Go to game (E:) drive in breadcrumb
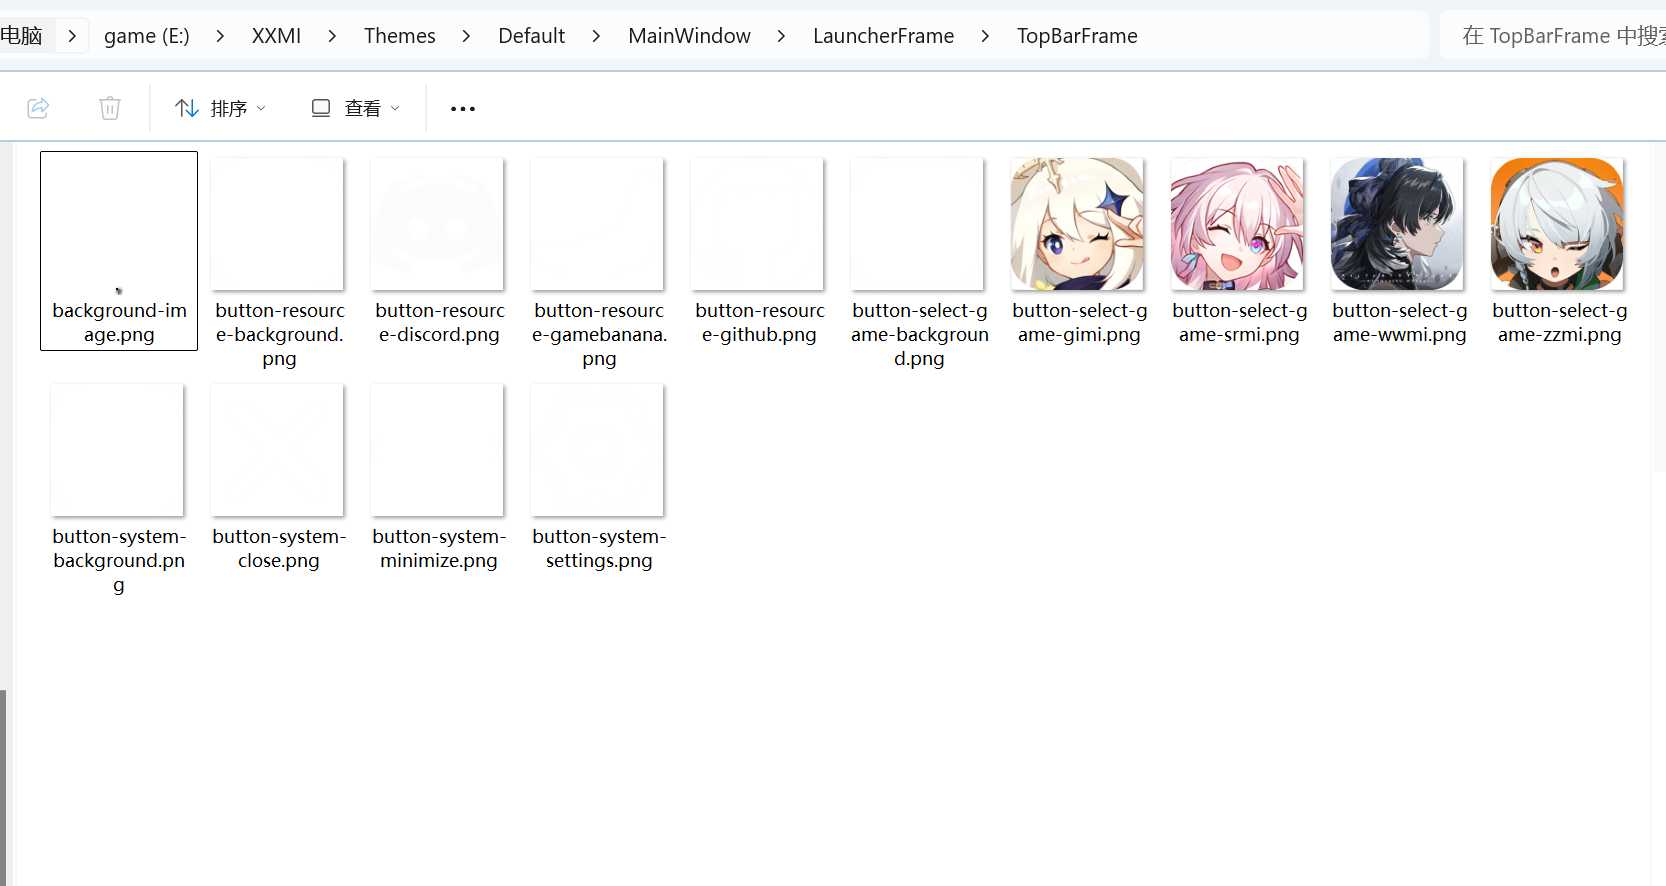 click(146, 36)
